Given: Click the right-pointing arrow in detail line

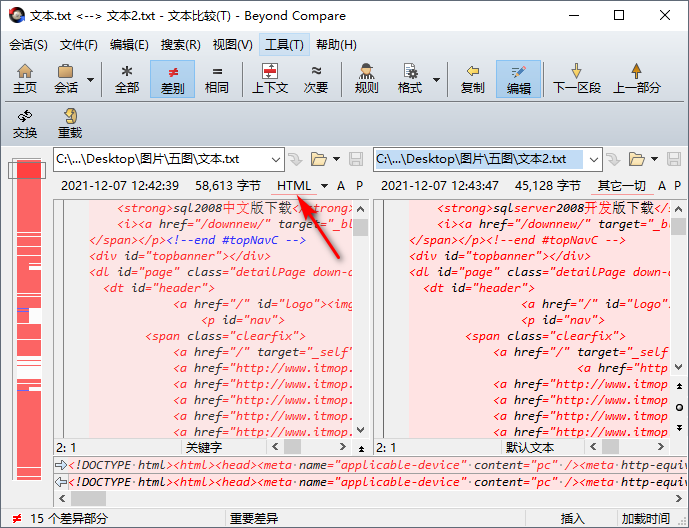Looking at the screenshot, I should 61,465.
